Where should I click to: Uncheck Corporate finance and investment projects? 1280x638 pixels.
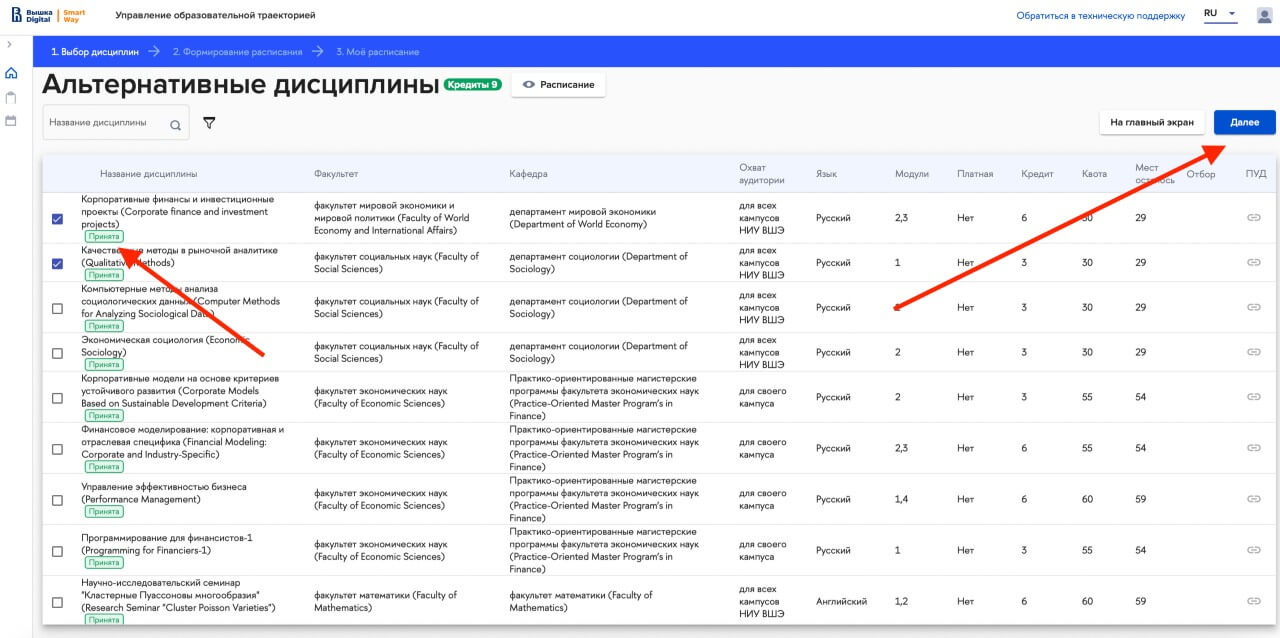(x=57, y=219)
